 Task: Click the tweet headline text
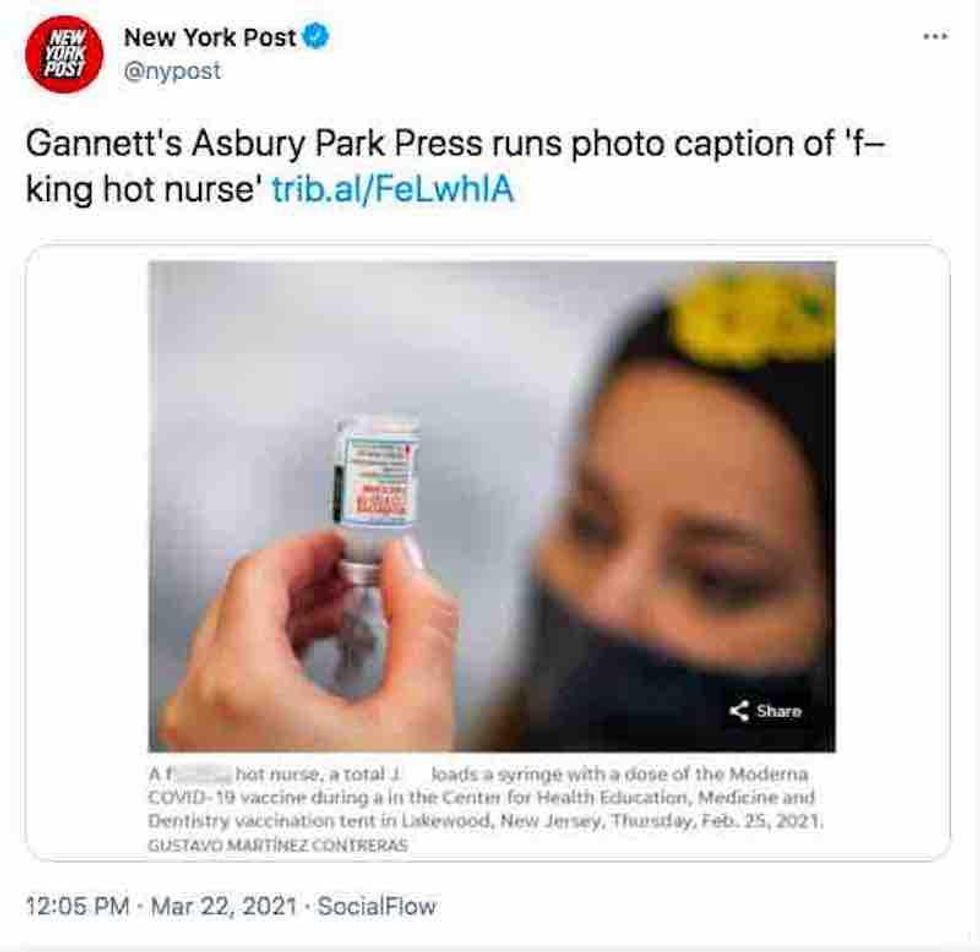[454, 166]
